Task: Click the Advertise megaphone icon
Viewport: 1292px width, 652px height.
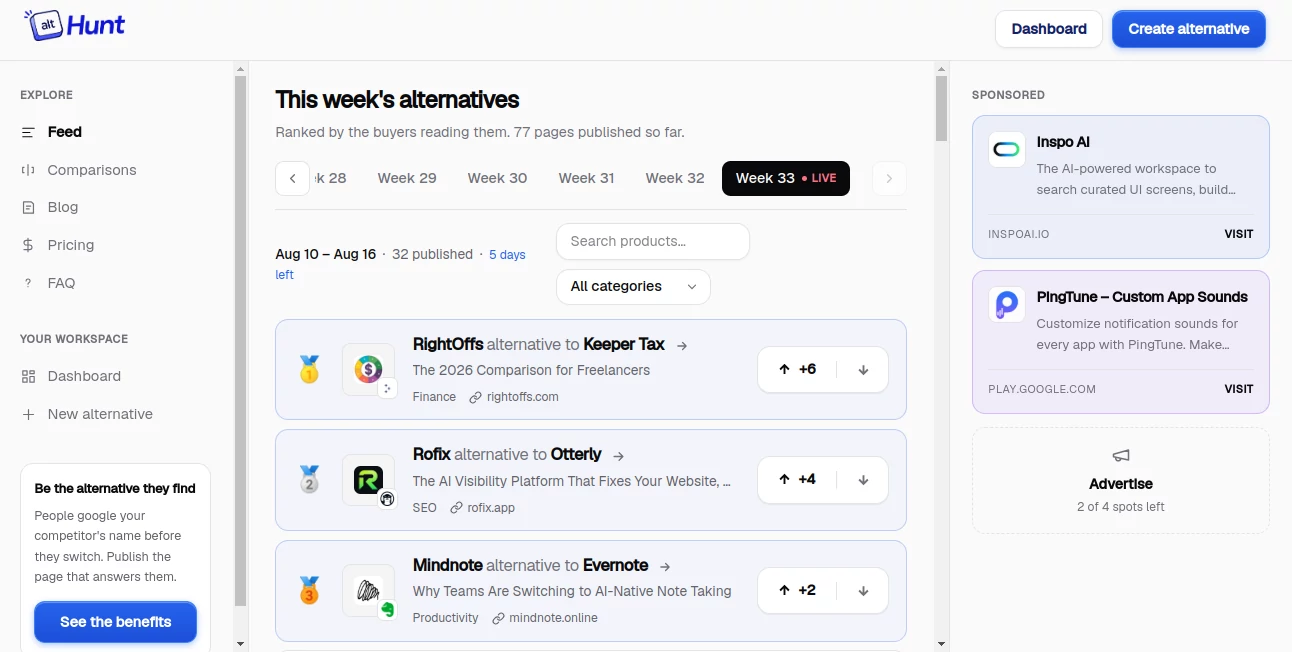Action: (1121, 456)
